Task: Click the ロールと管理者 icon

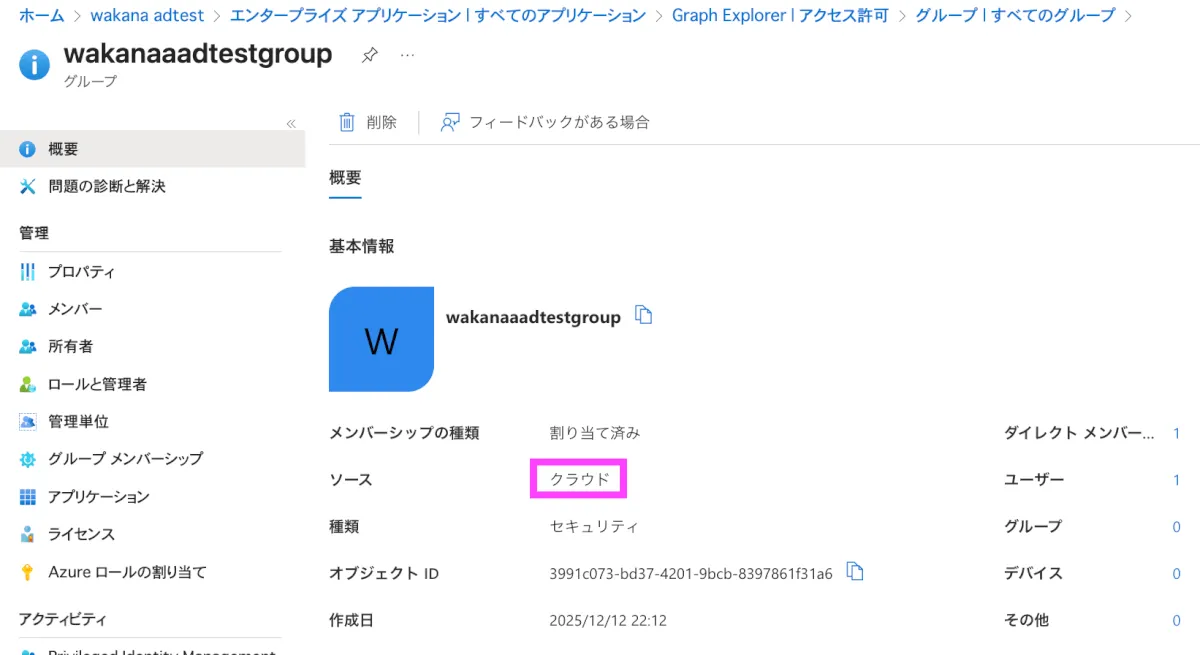Action: click(x=28, y=384)
